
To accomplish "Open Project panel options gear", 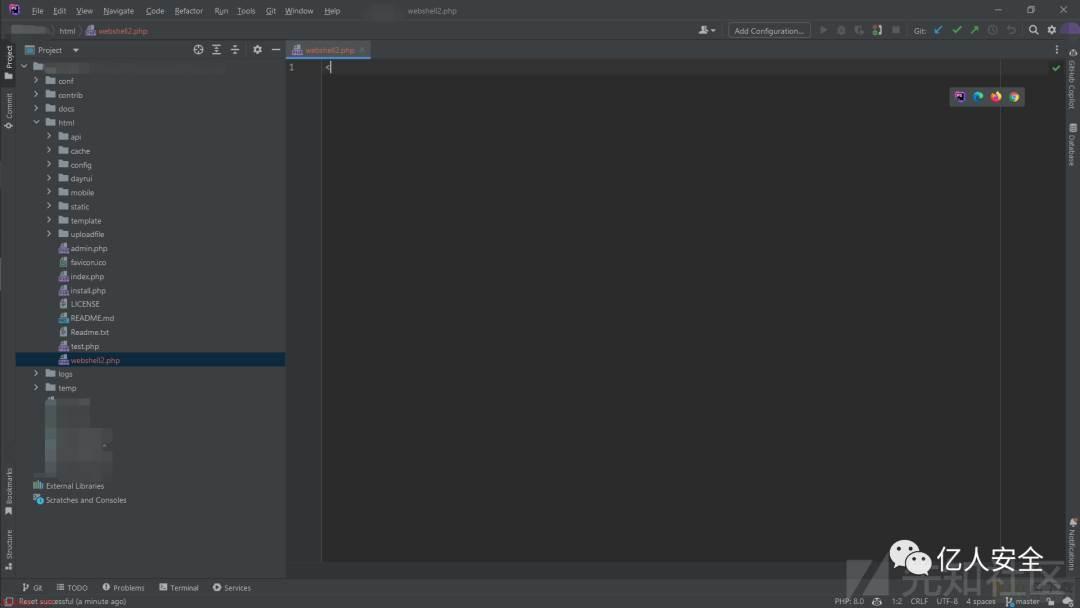I will [x=257, y=50].
